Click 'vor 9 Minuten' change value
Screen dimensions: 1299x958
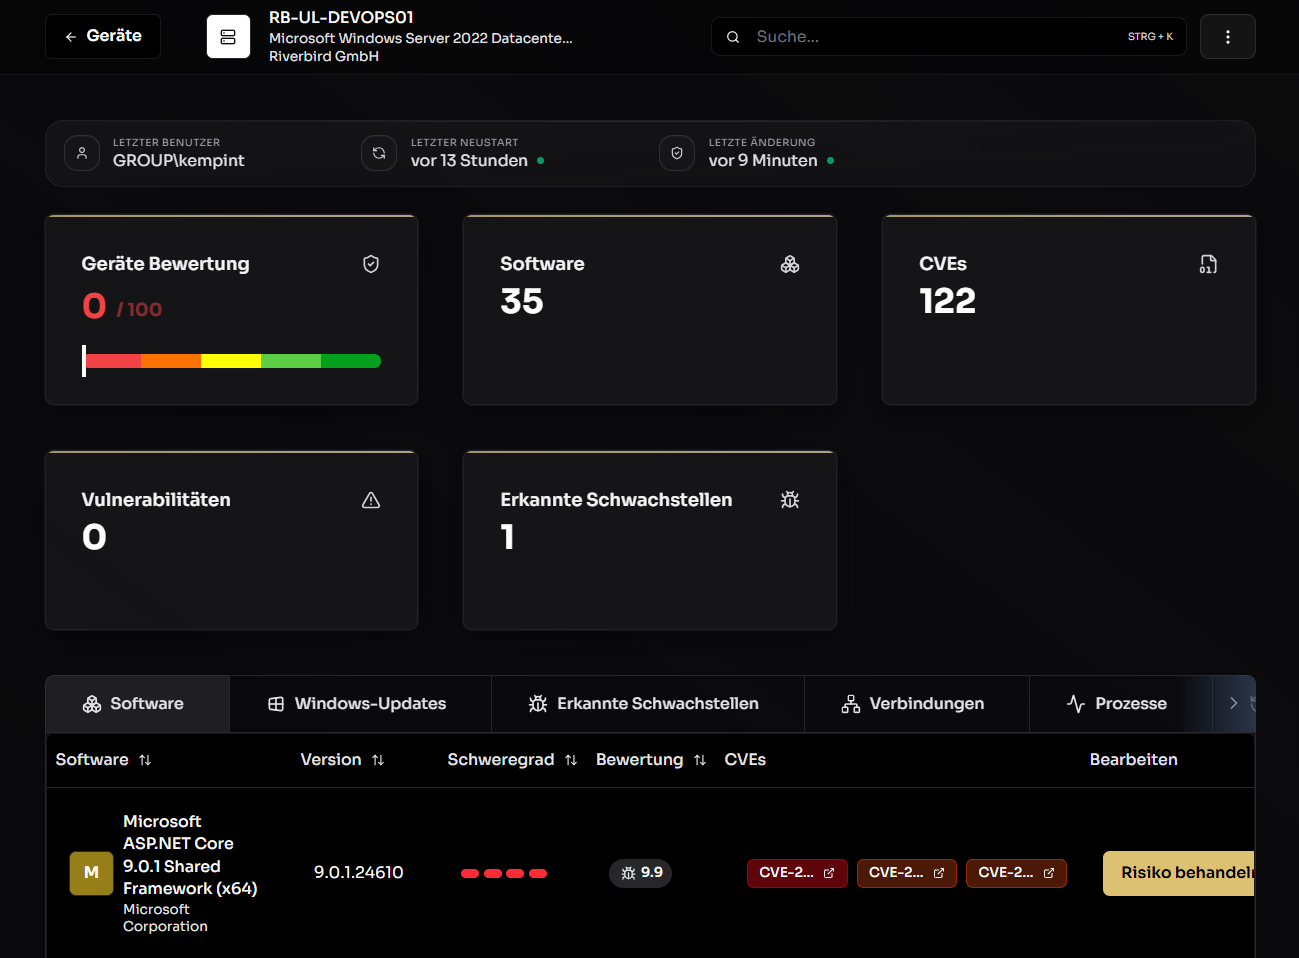763,161
